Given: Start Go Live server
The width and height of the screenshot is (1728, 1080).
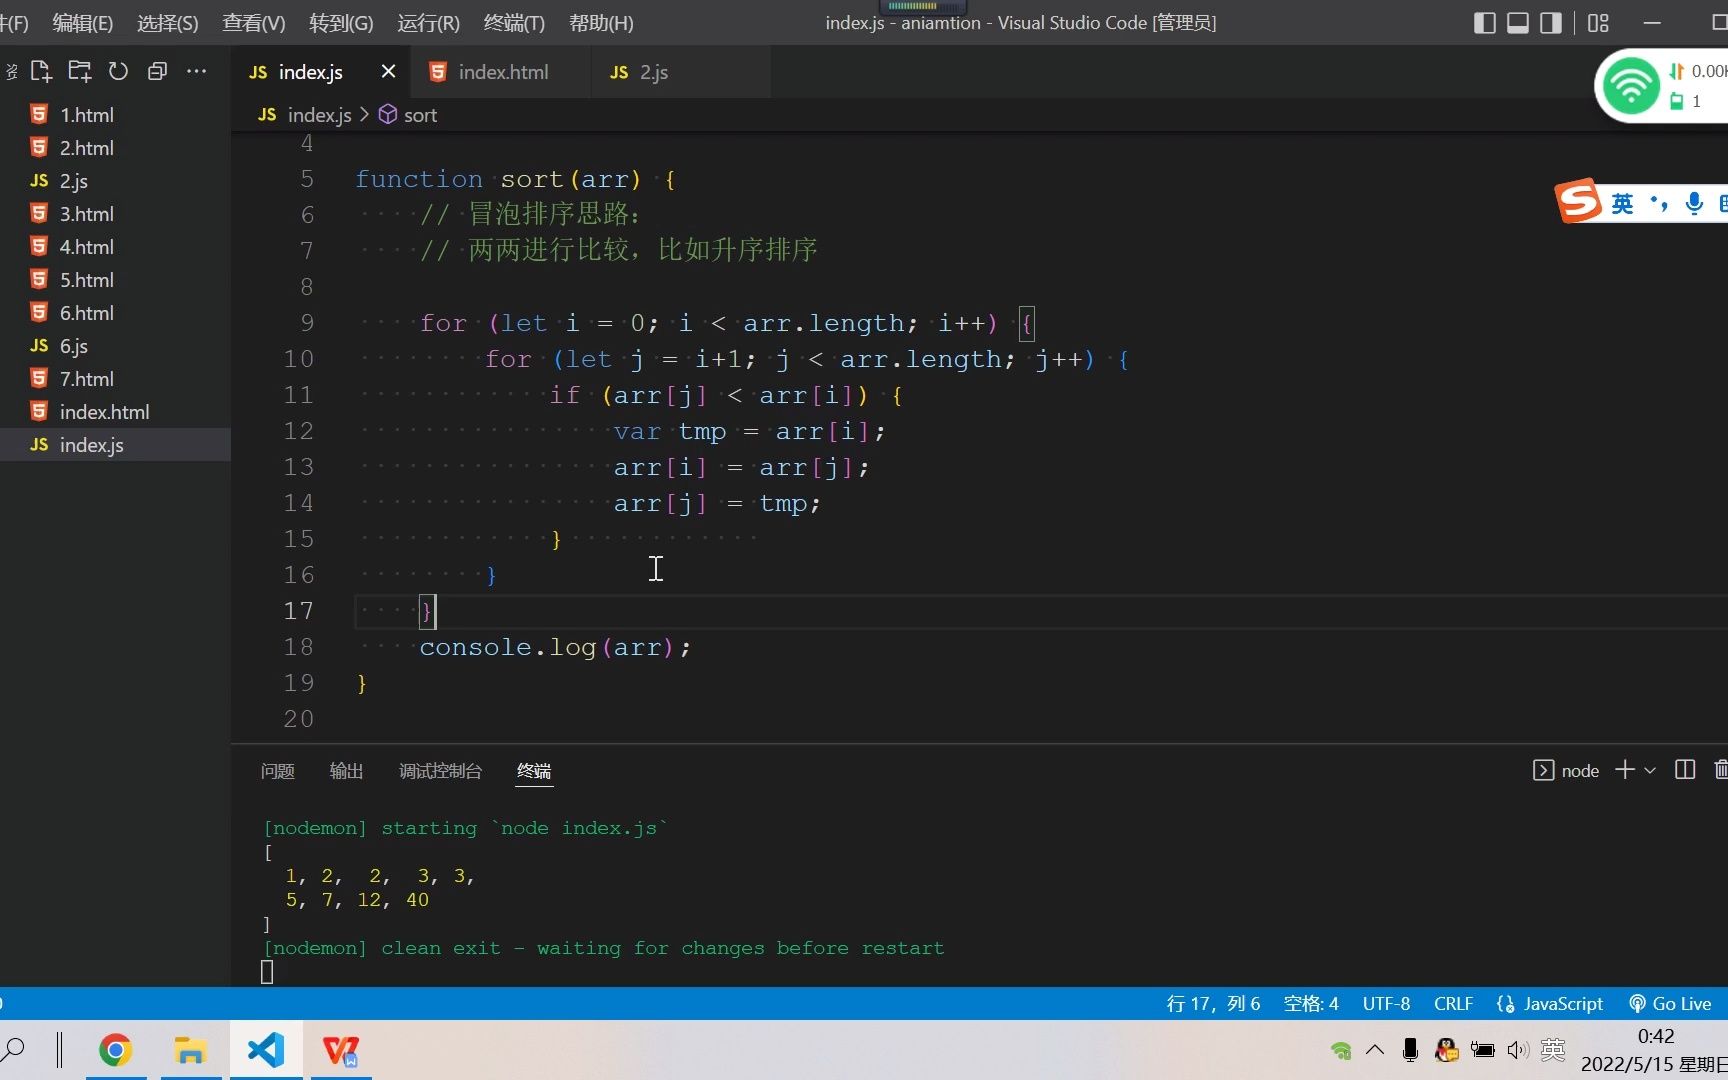Looking at the screenshot, I should coord(1670,1004).
